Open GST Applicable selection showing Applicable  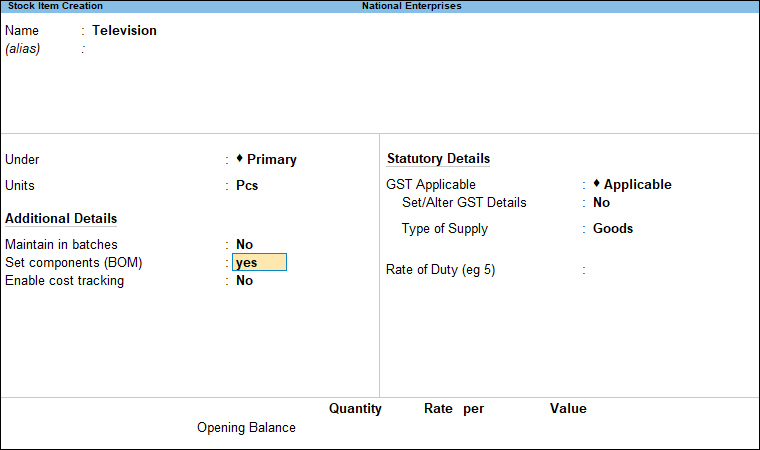(637, 185)
